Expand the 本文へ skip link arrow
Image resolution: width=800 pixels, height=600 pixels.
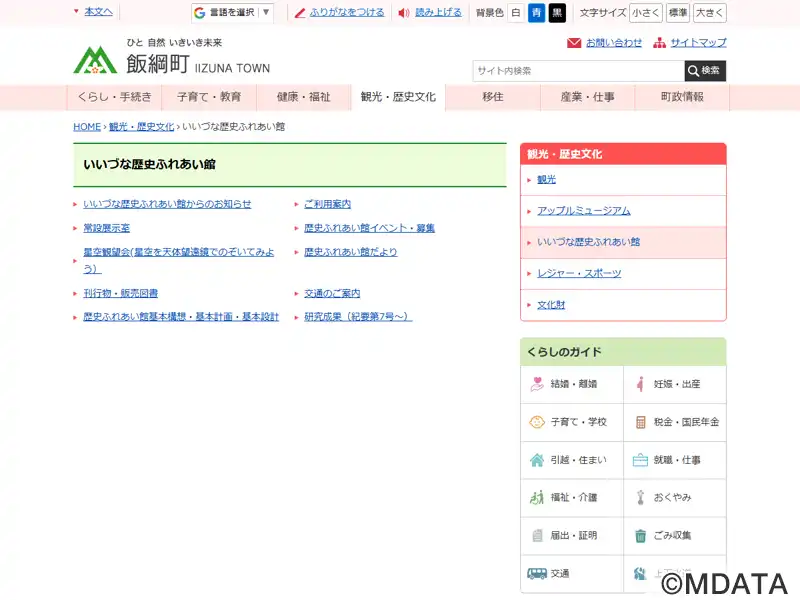point(76,12)
